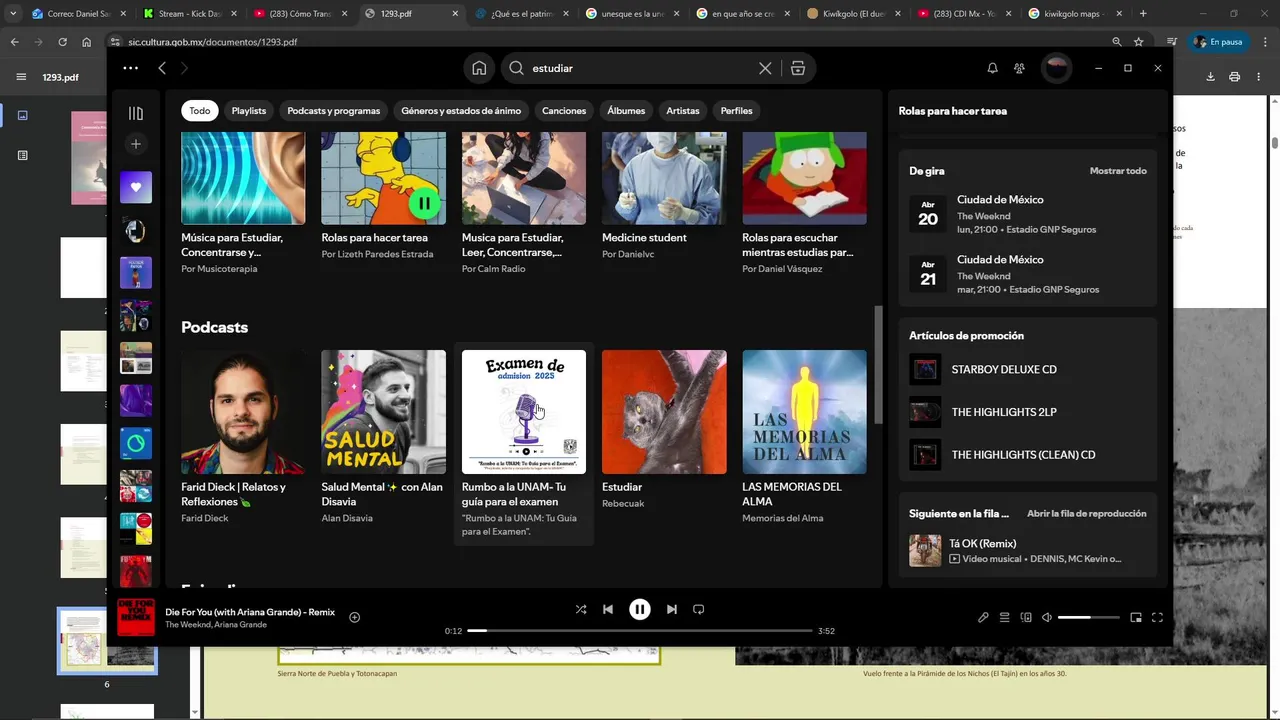Open Música para Estudiar, Concentrarse playlist
This screenshot has height=720, width=1280.
point(243,203)
